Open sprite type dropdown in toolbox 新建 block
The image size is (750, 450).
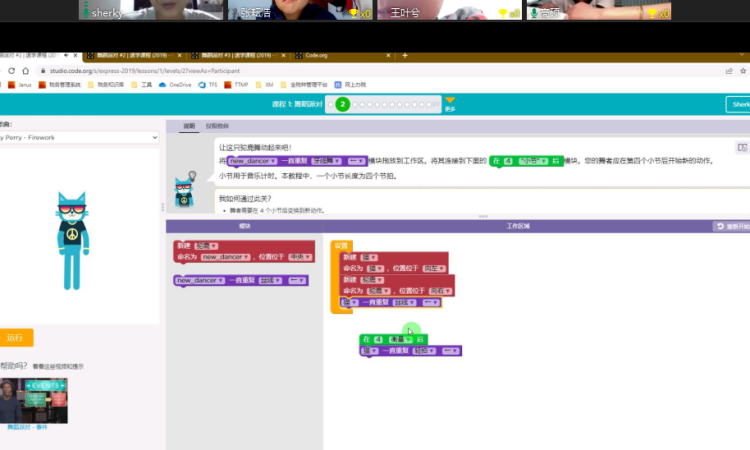point(206,246)
